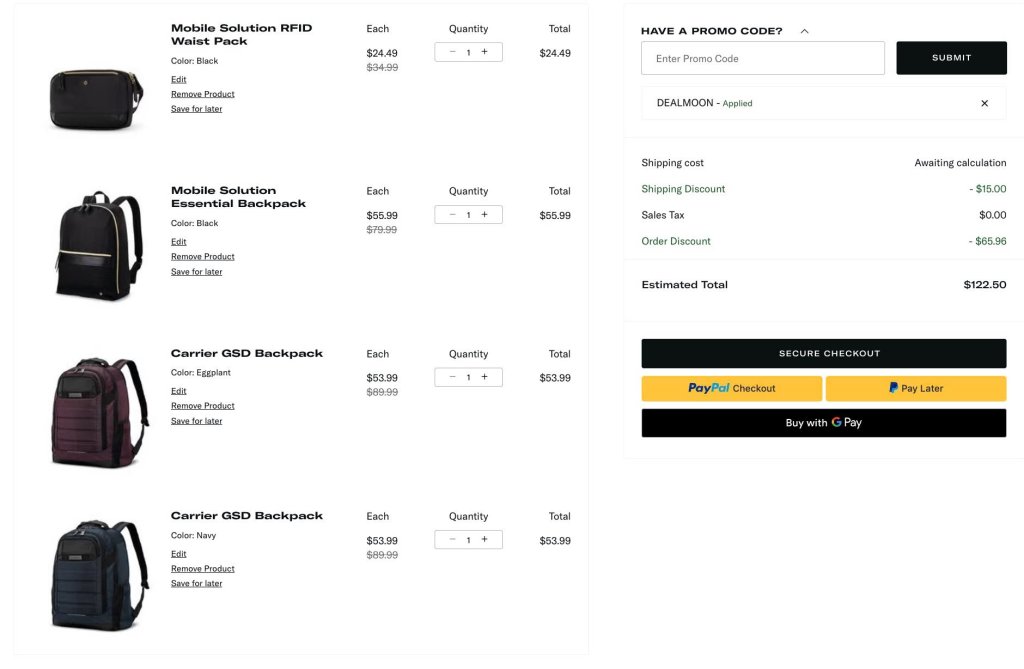
Task: Increase quantity of Mobile Solution Essential Backpack
Action: tap(485, 214)
